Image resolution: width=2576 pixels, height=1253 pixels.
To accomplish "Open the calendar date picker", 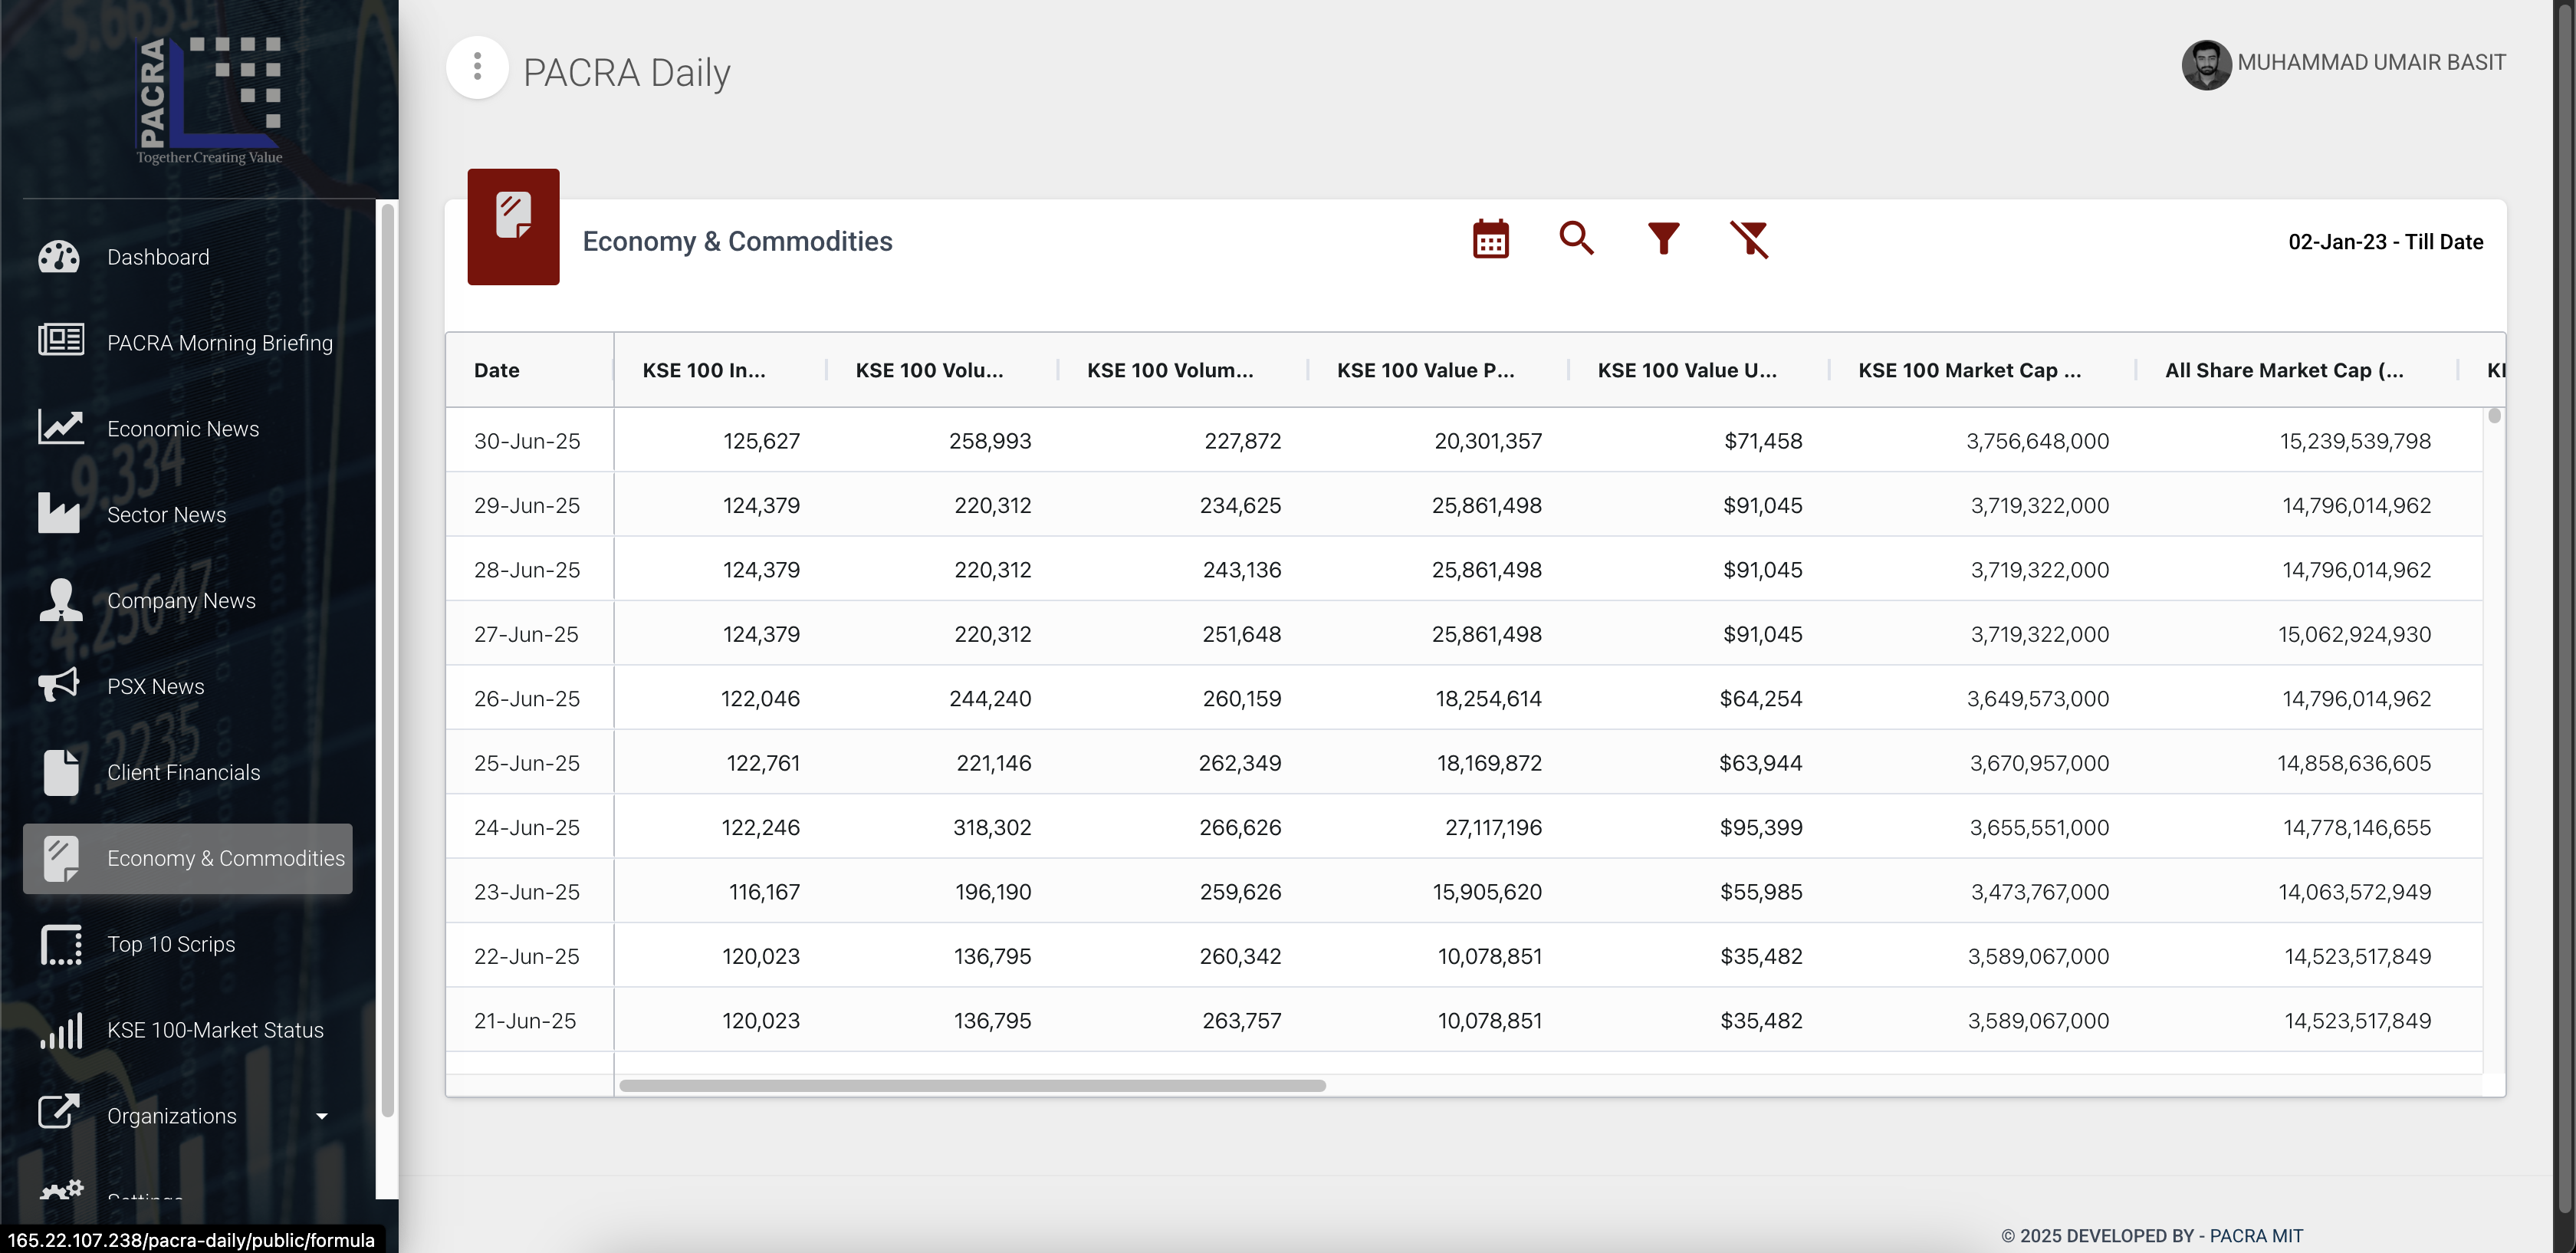I will pos(1490,239).
